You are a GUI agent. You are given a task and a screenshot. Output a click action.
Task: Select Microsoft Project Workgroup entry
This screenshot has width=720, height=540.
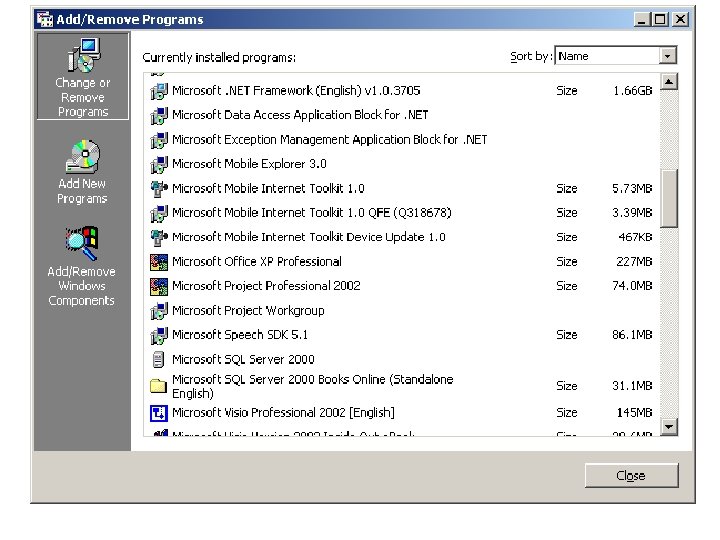pos(401,311)
